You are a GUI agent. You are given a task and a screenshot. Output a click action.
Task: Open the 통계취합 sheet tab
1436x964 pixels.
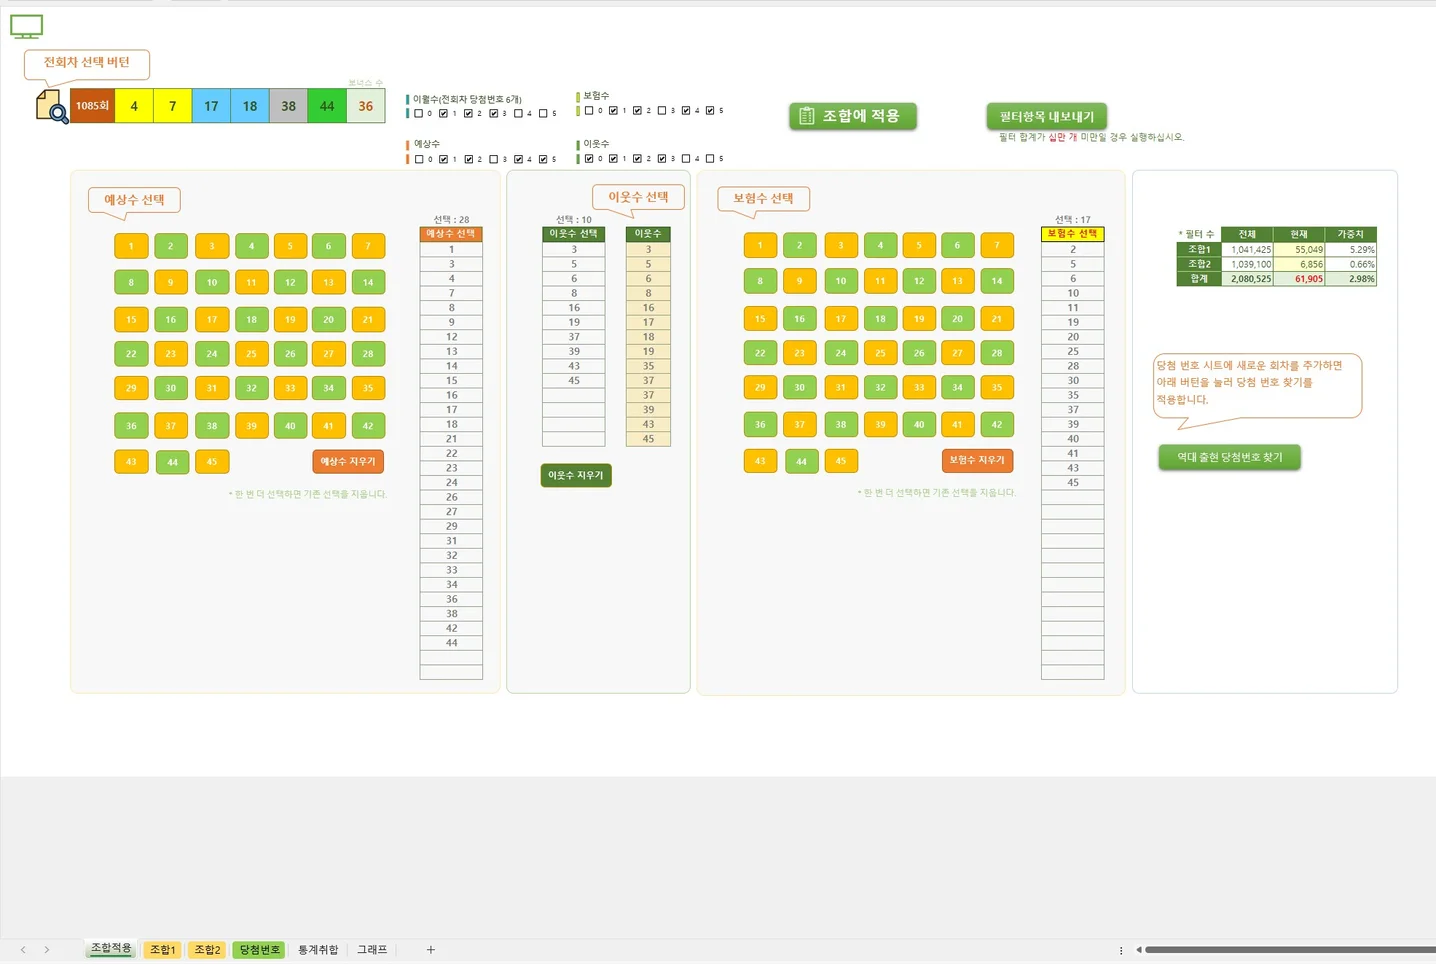(x=318, y=950)
